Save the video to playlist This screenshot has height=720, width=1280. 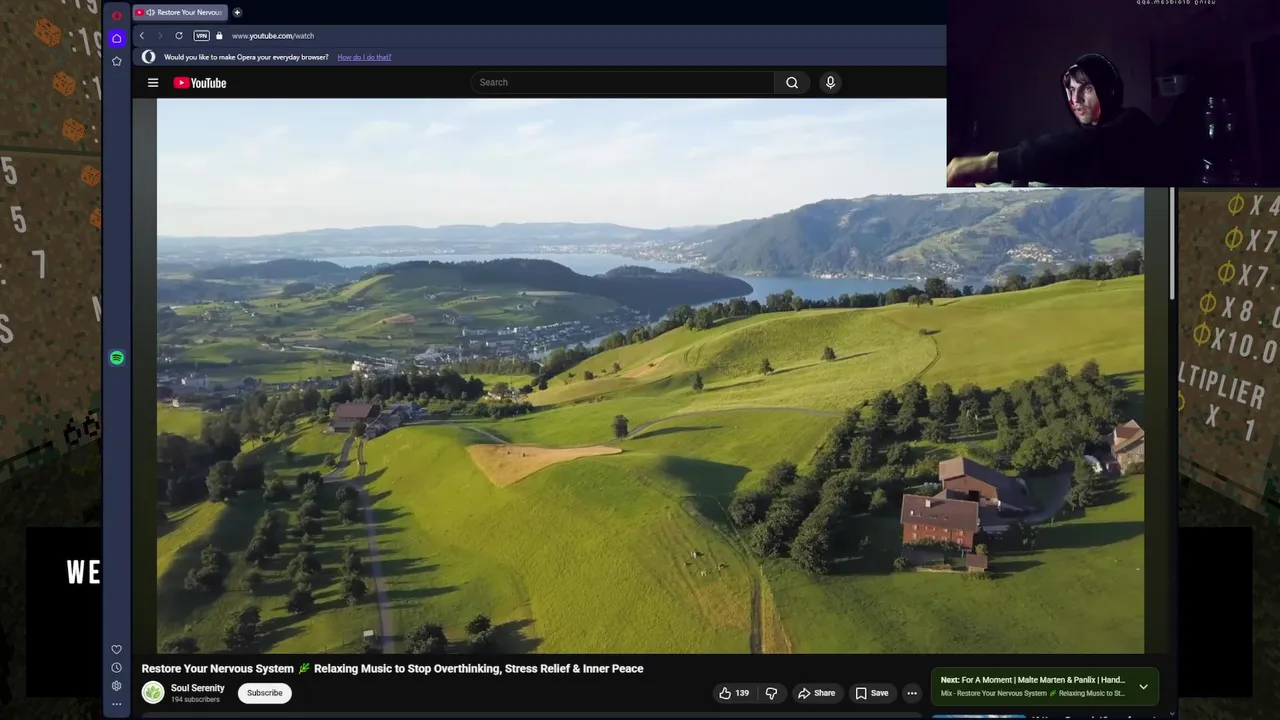872,693
